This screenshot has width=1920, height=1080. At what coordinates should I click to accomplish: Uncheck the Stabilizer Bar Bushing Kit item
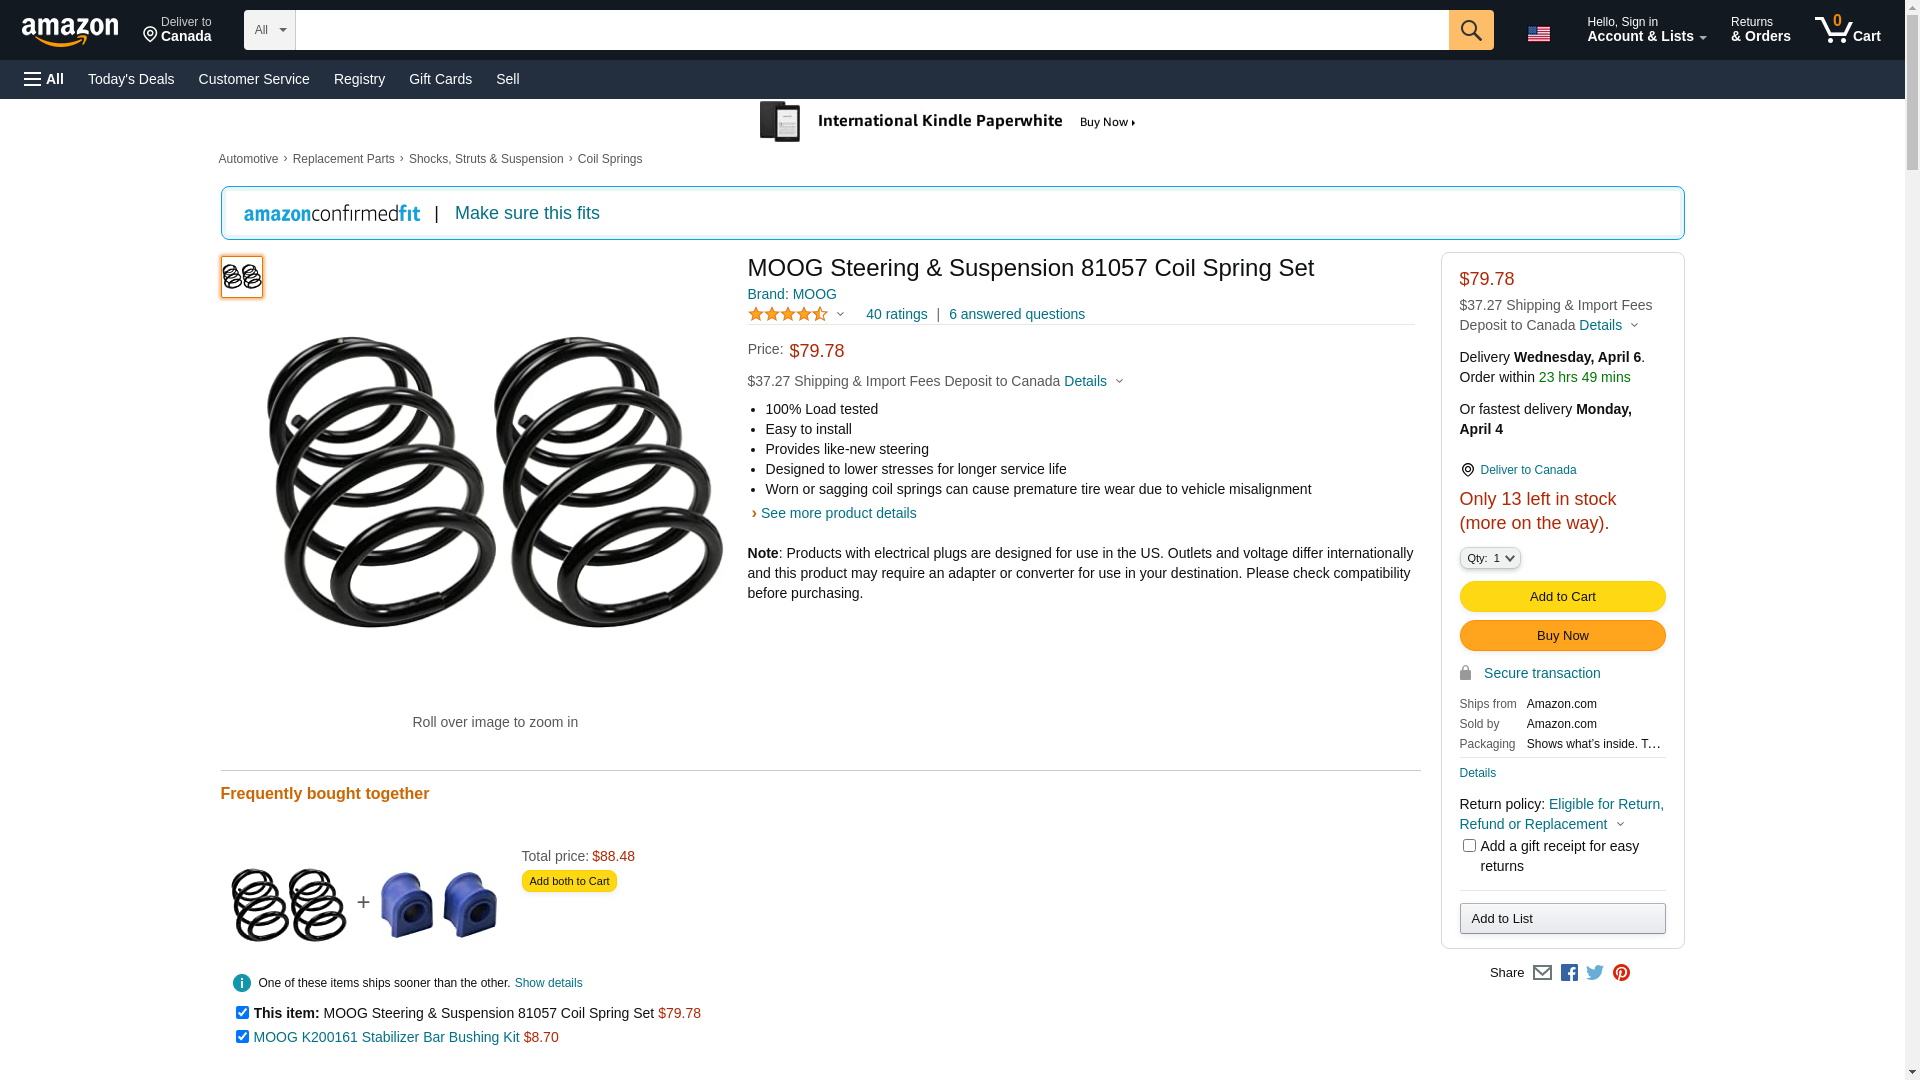click(x=242, y=1037)
